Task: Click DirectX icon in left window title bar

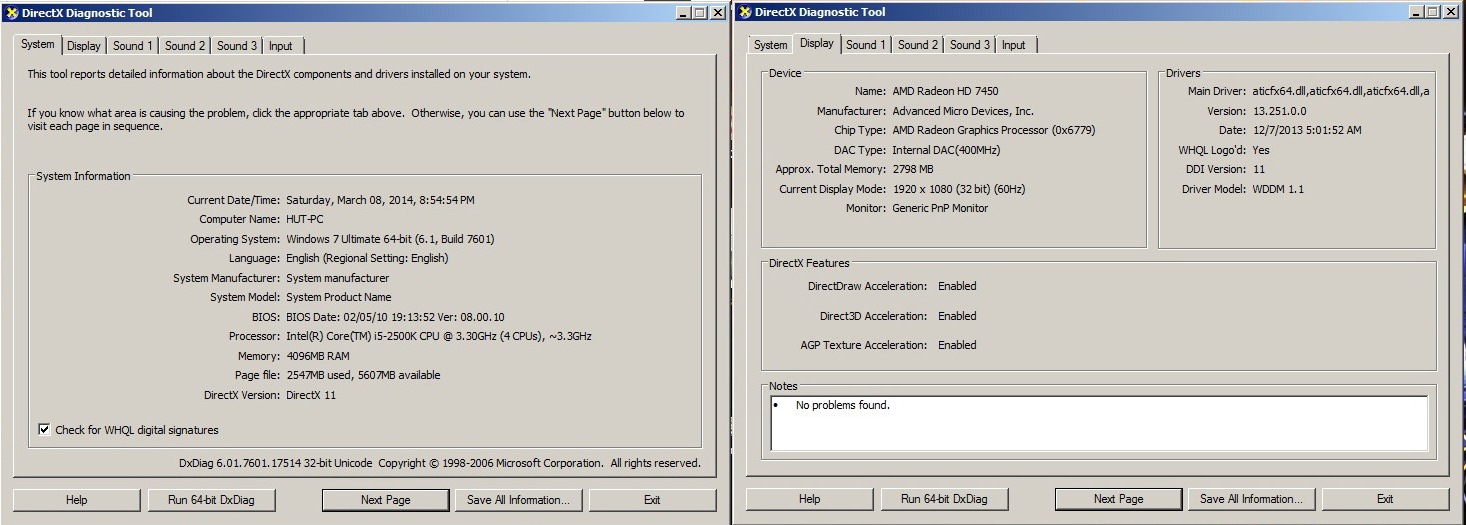Action: pyautogui.click(x=12, y=13)
